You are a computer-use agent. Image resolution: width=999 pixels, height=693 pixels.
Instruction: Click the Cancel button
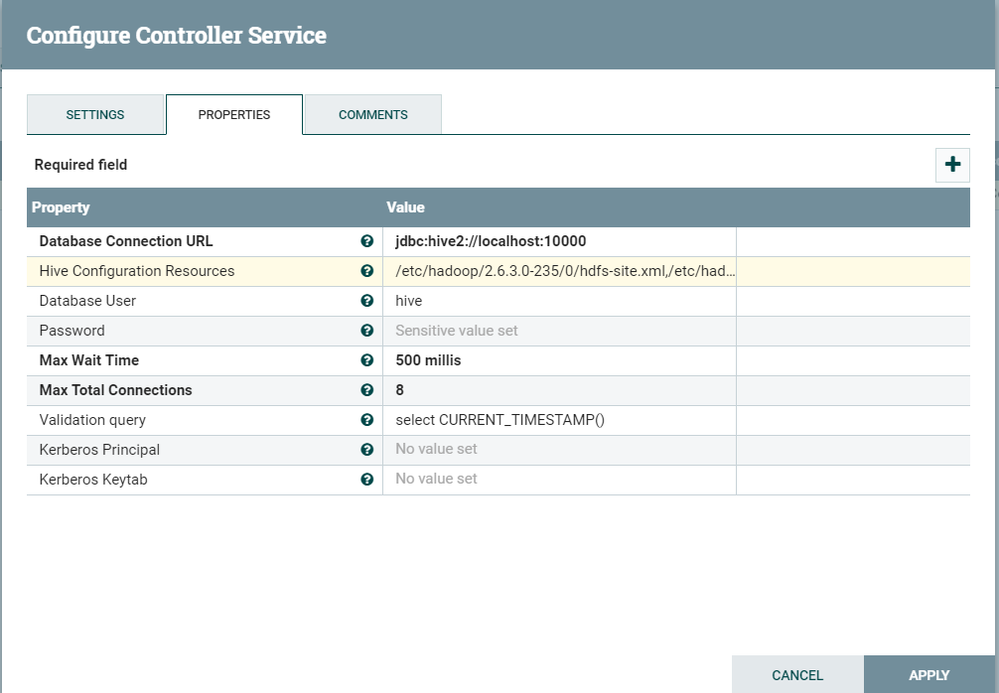[797, 675]
